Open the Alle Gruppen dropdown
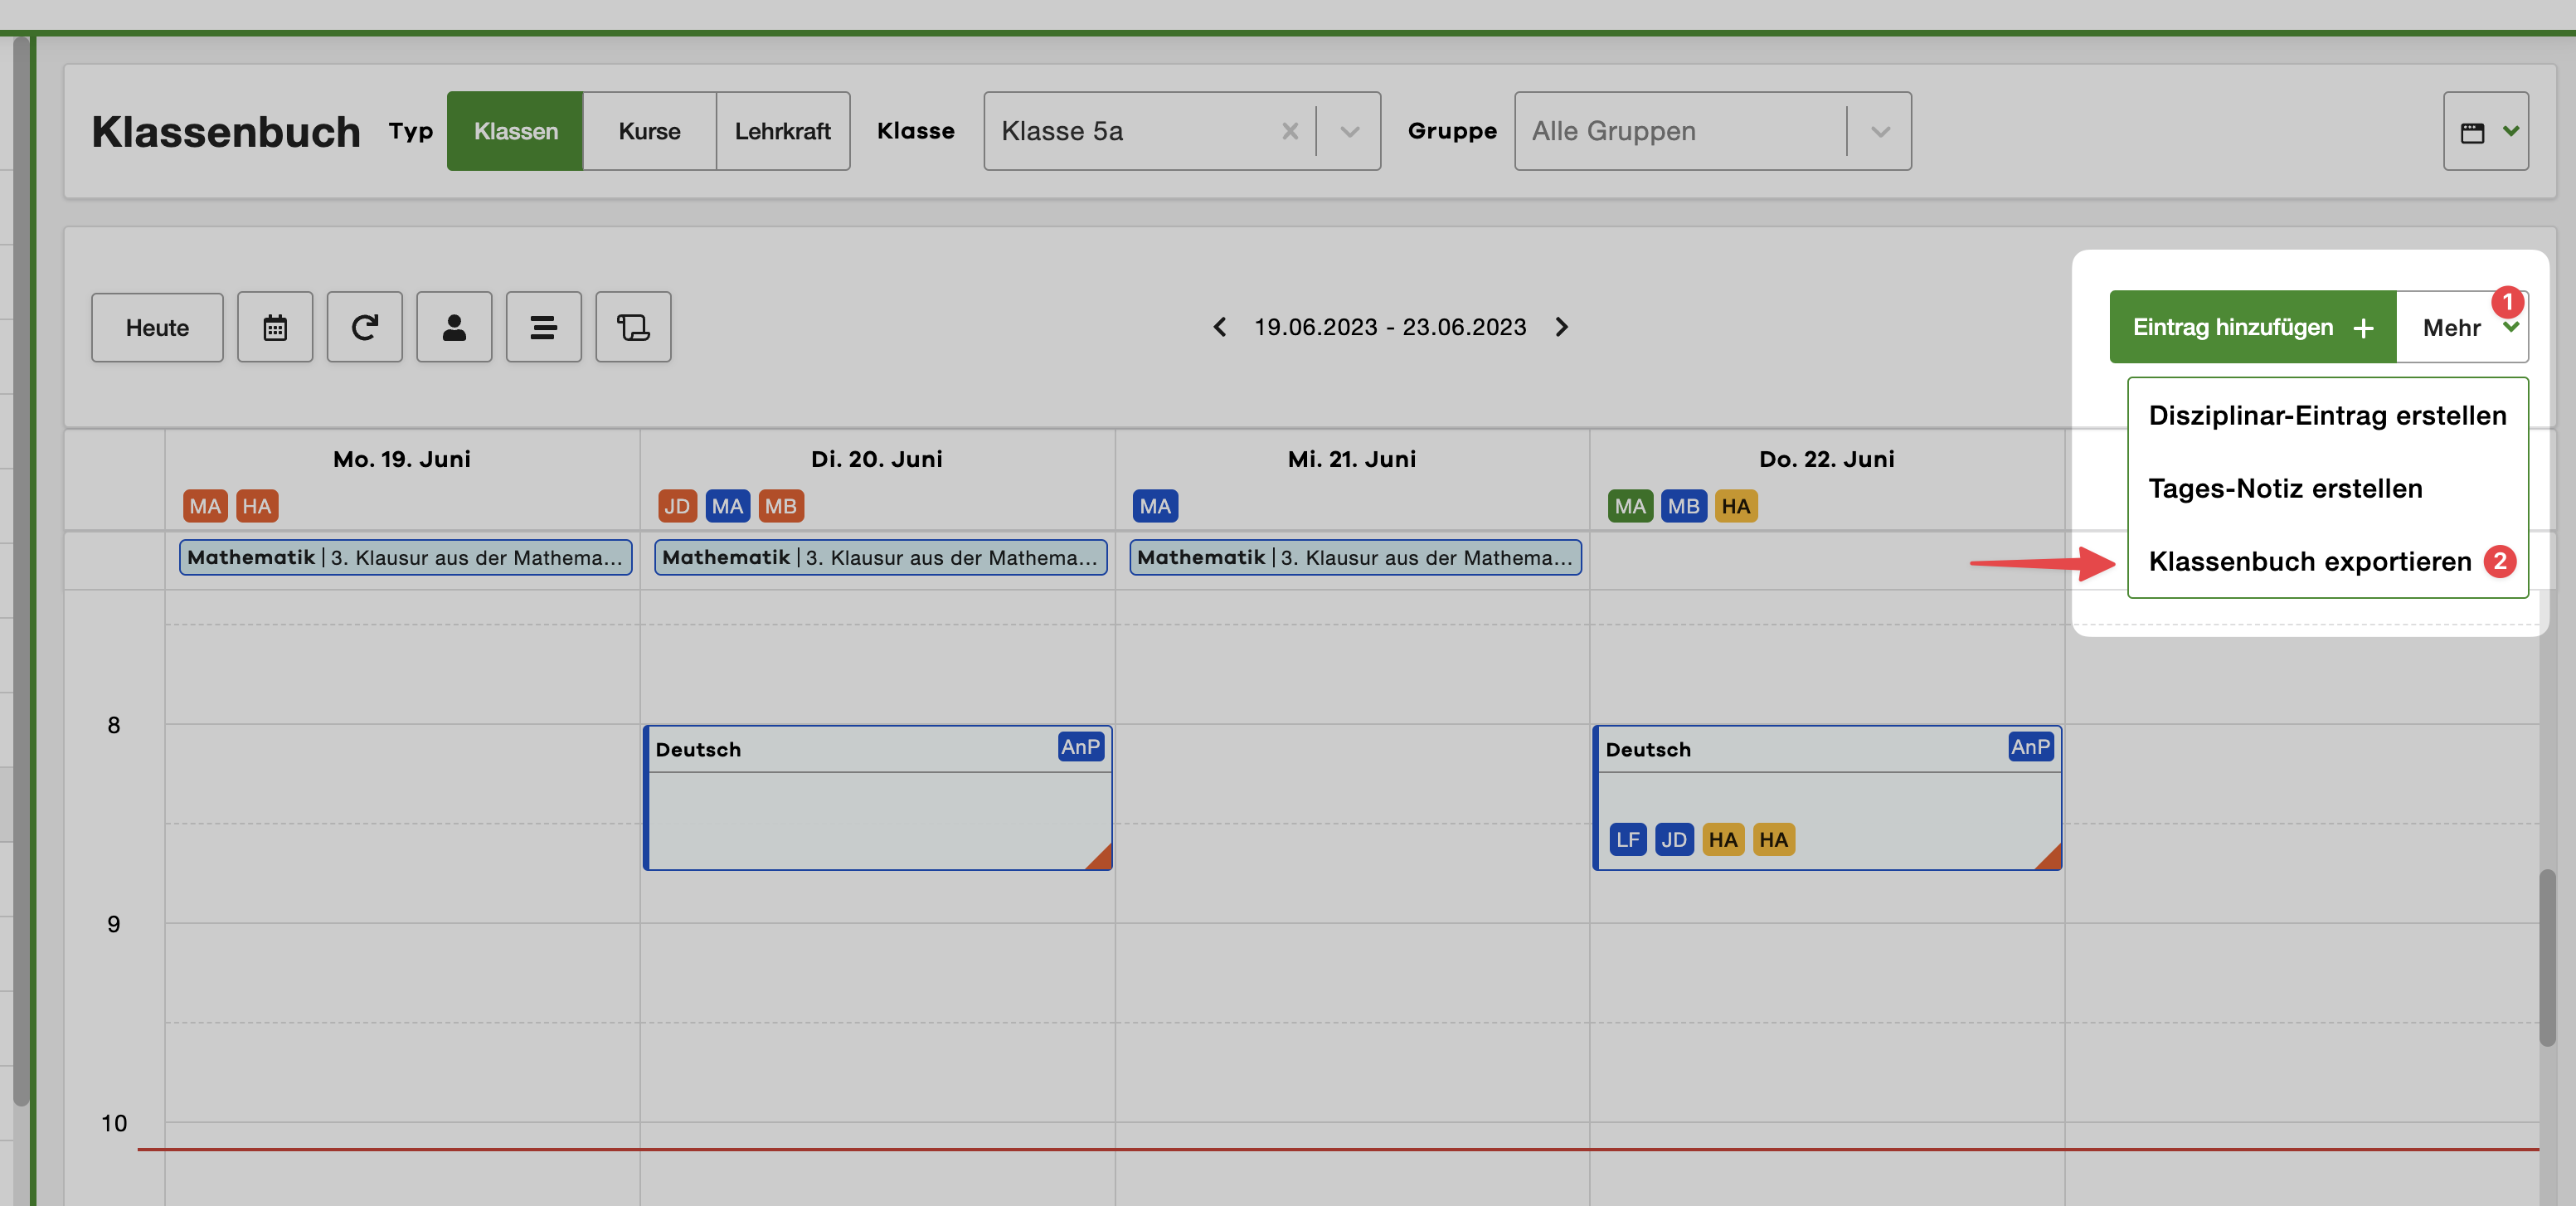The image size is (2576, 1206). click(1879, 131)
